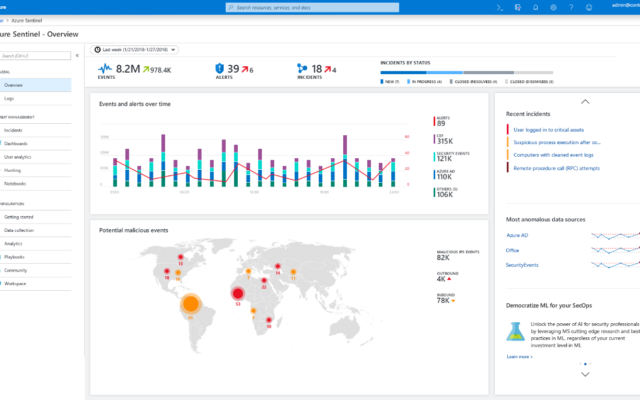Click the ML flask icon
The width and height of the screenshot is (640, 400).
coord(515,331)
